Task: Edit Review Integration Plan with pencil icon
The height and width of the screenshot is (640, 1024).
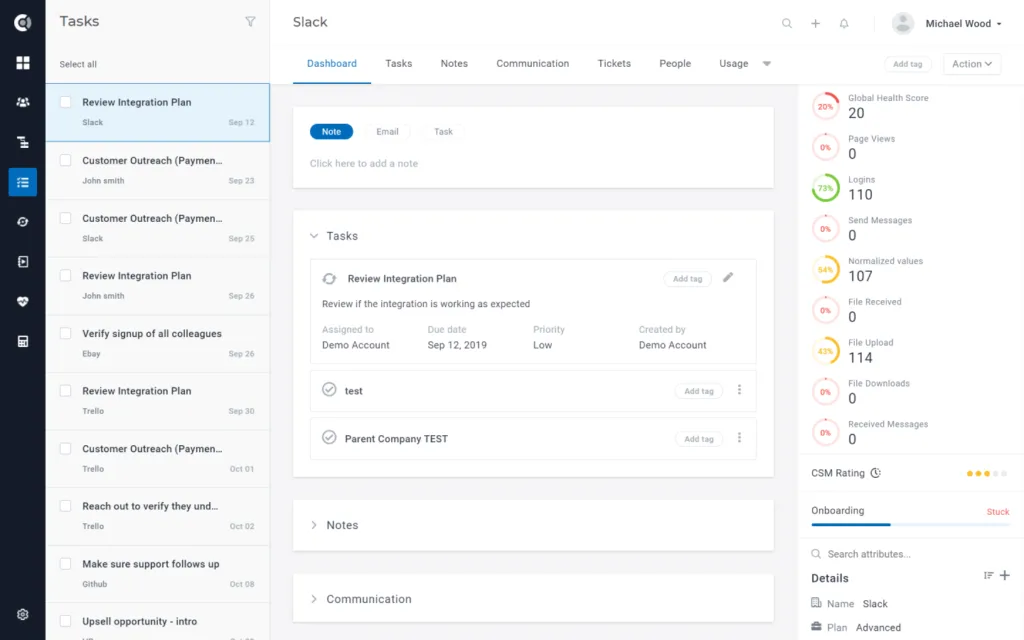Action: pyautogui.click(x=728, y=278)
